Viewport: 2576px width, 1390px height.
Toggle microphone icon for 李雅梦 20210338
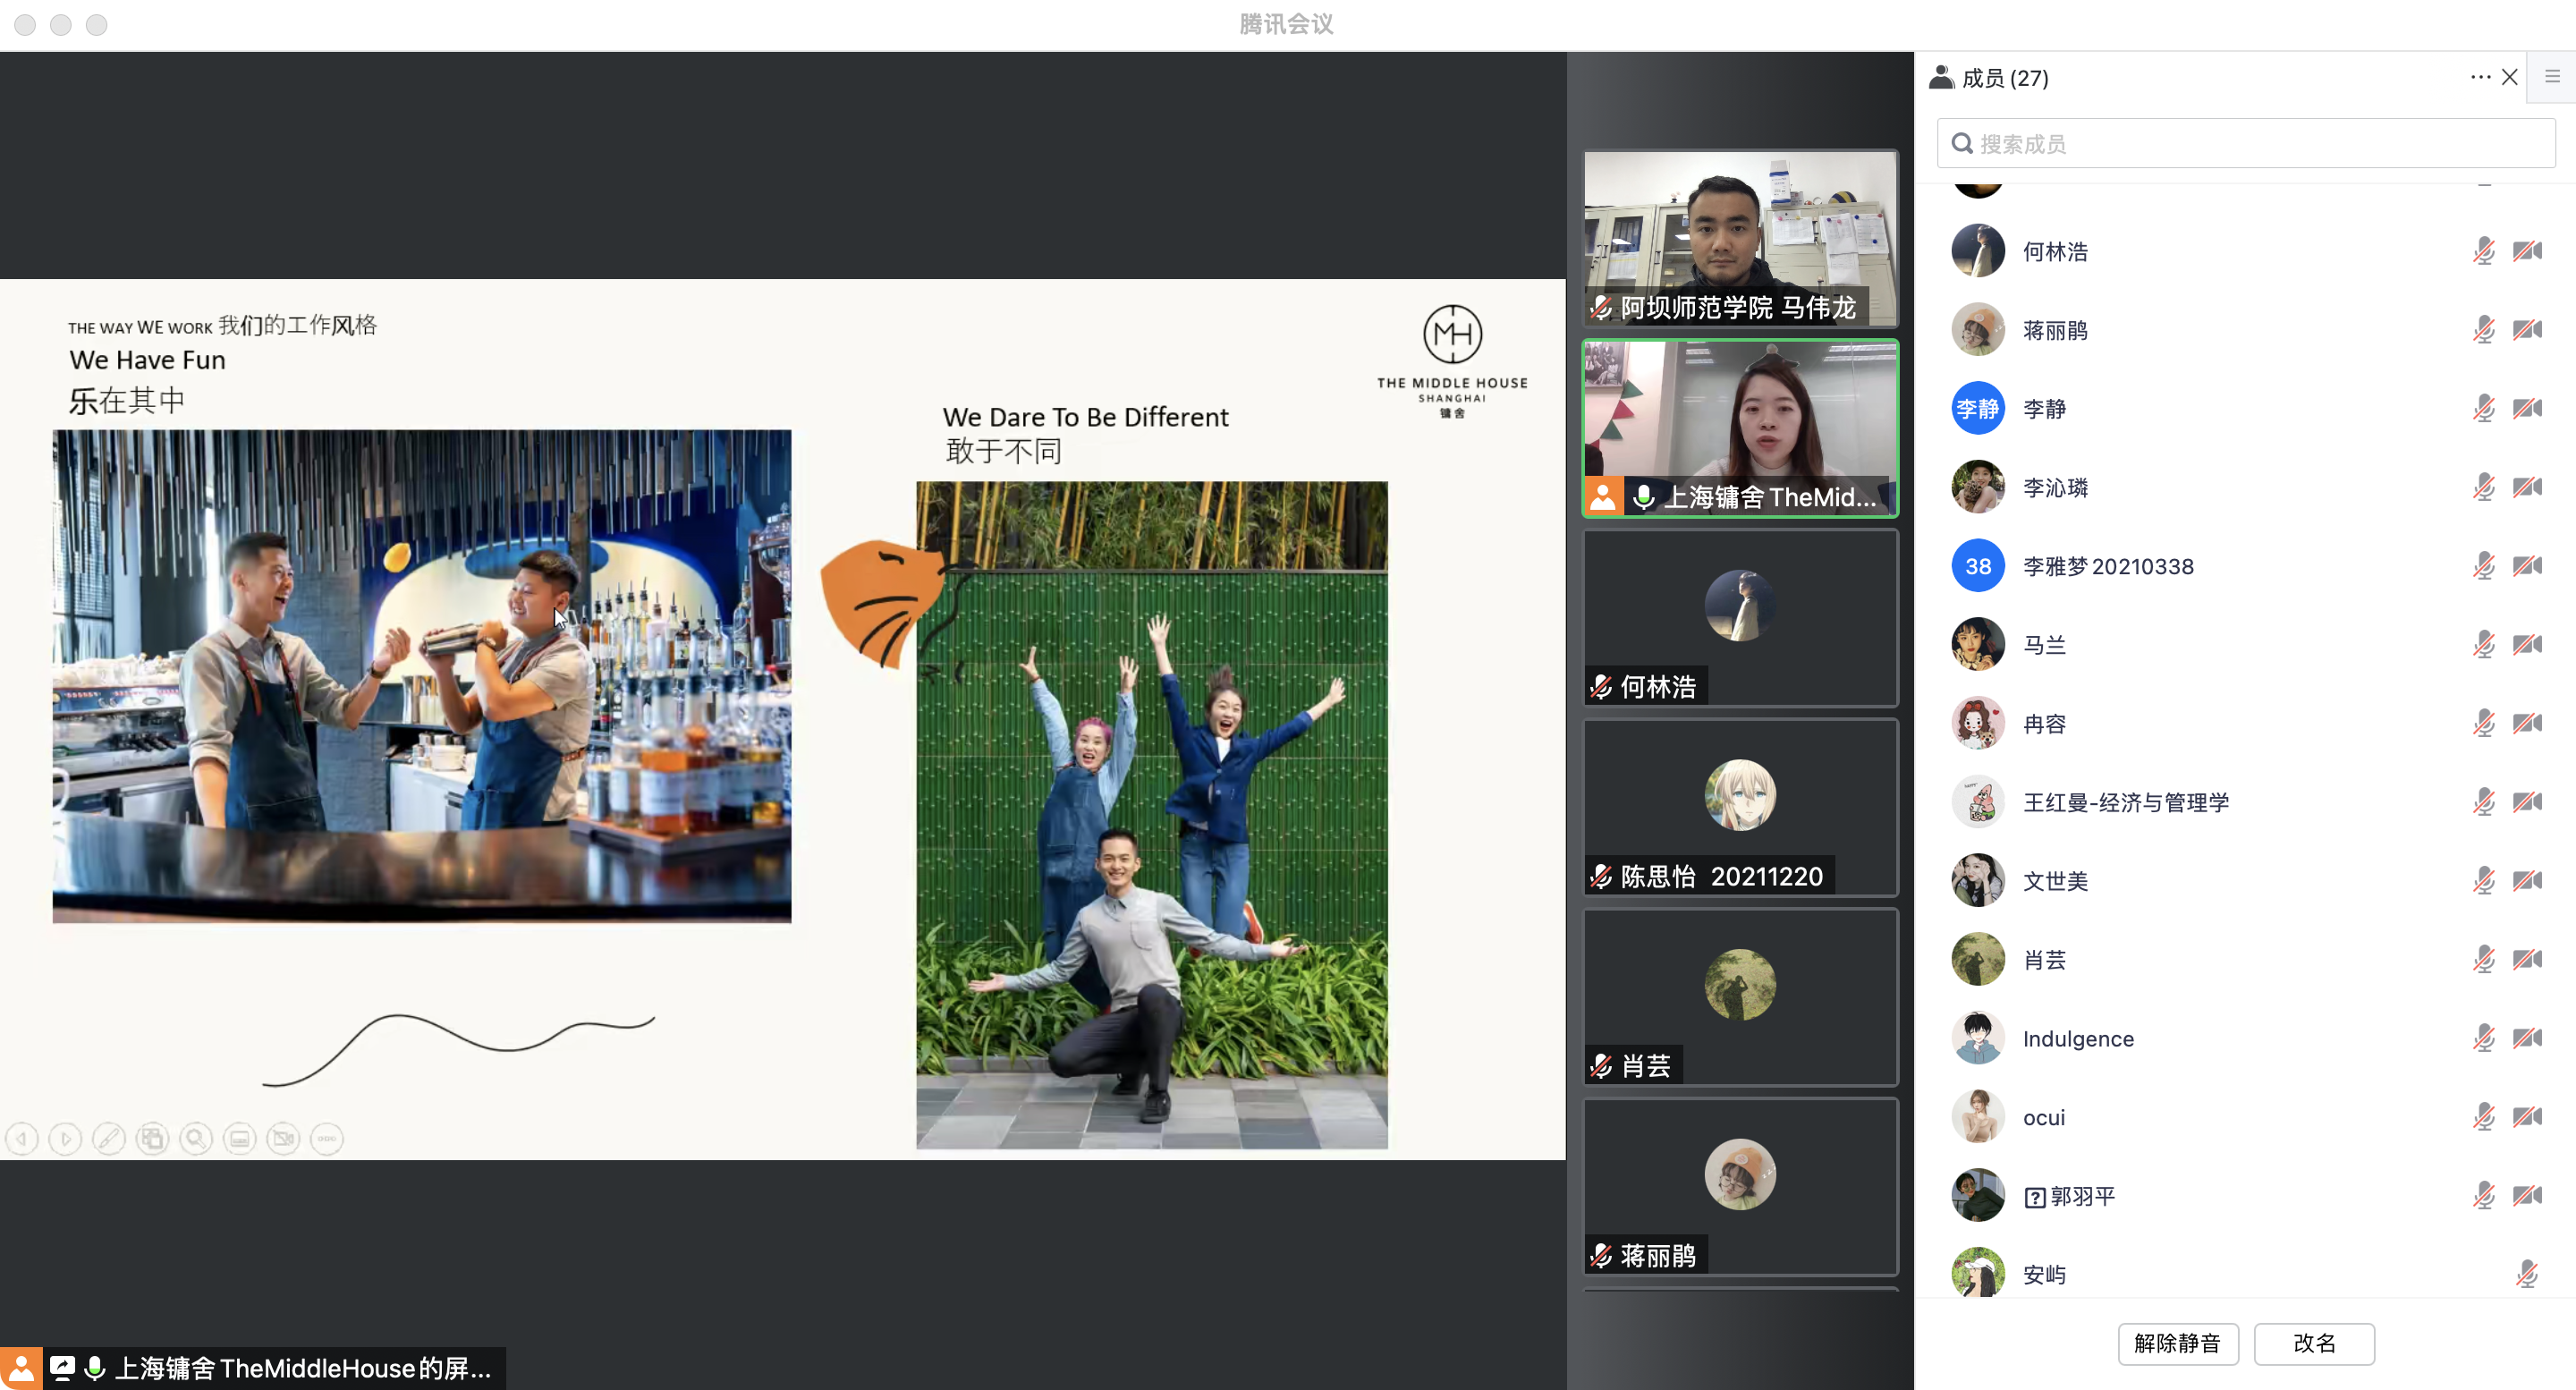tap(2484, 566)
